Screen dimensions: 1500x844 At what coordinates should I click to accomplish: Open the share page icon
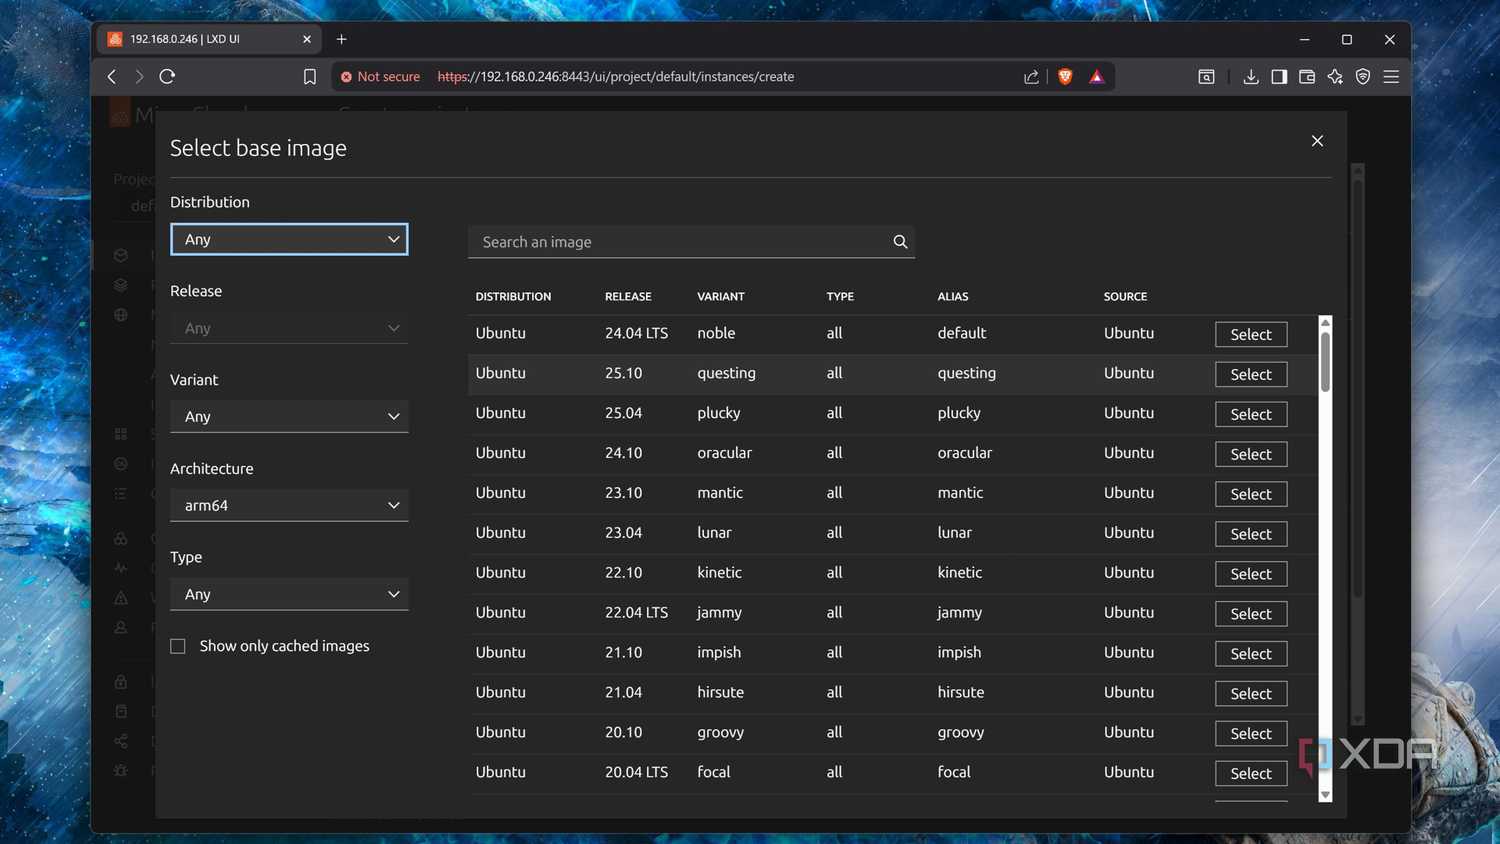coord(1031,77)
